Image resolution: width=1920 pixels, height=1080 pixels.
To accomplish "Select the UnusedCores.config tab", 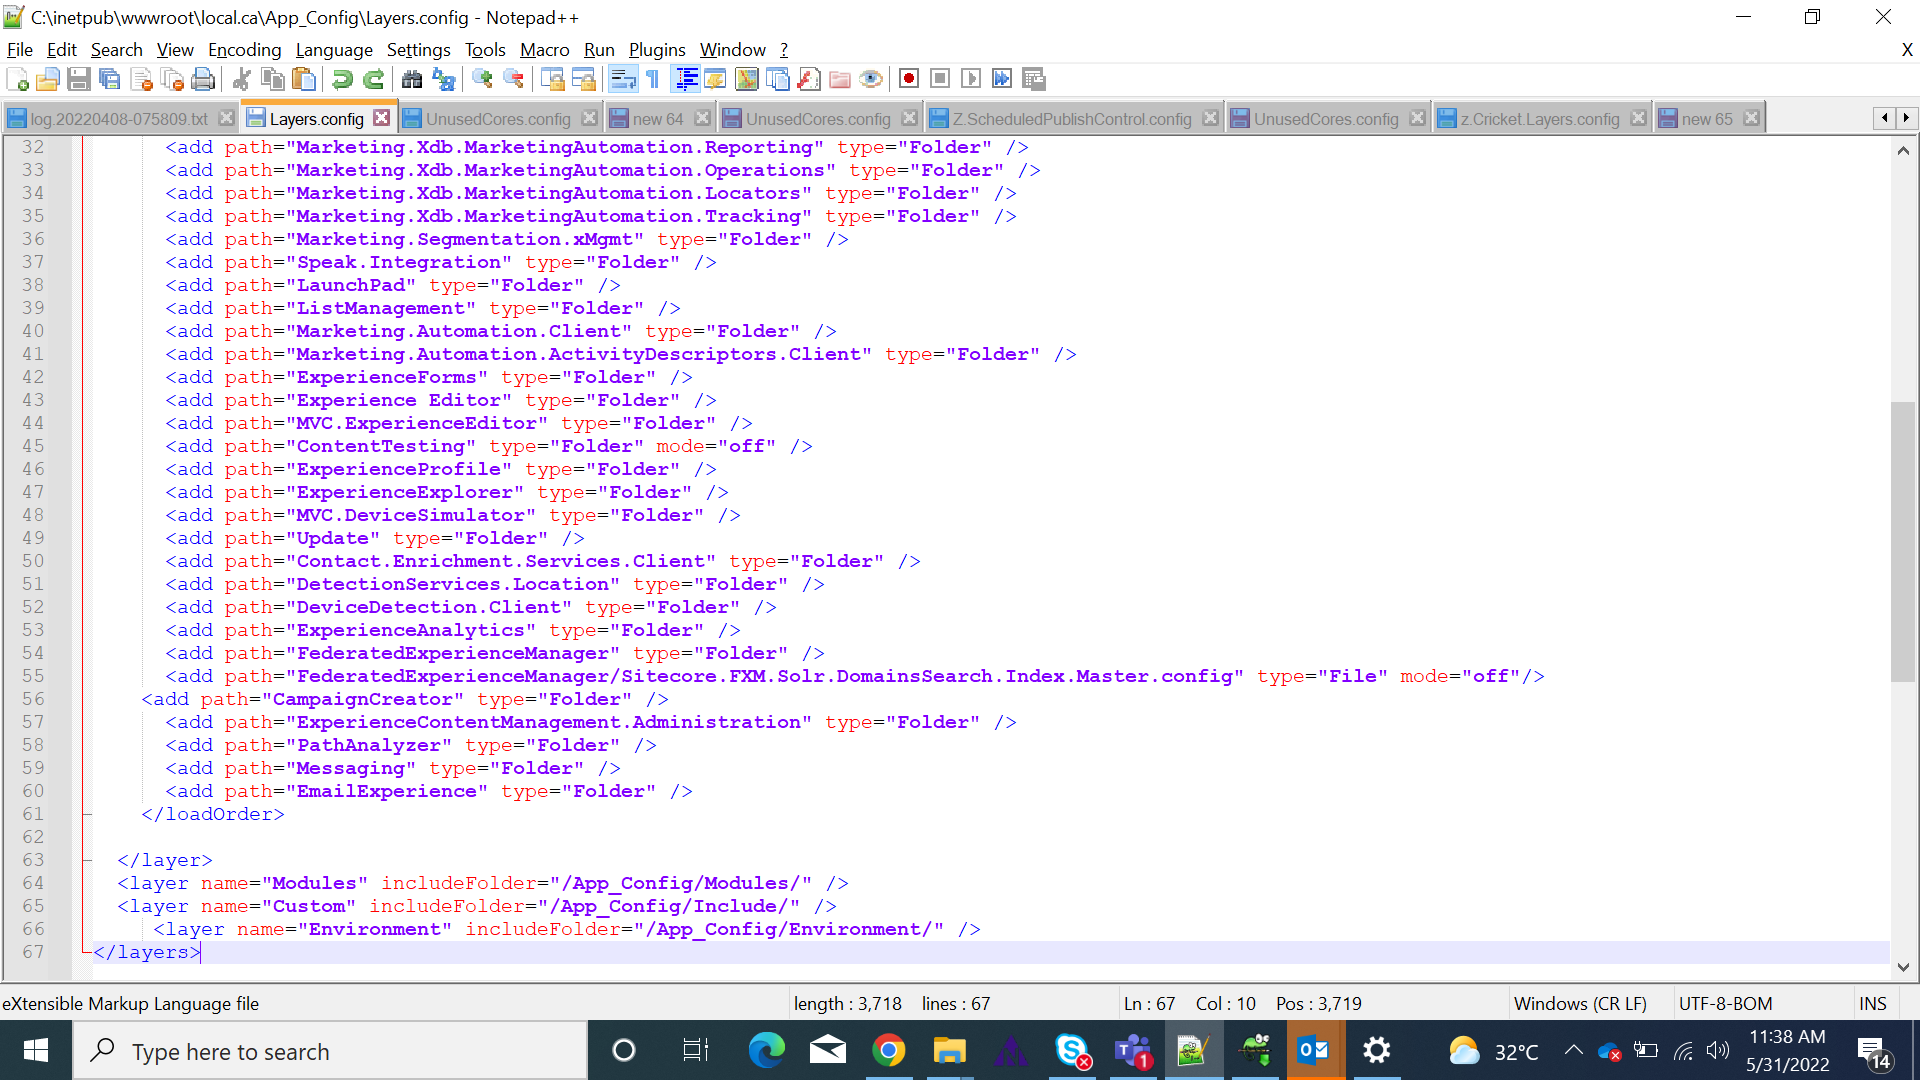I will [500, 119].
